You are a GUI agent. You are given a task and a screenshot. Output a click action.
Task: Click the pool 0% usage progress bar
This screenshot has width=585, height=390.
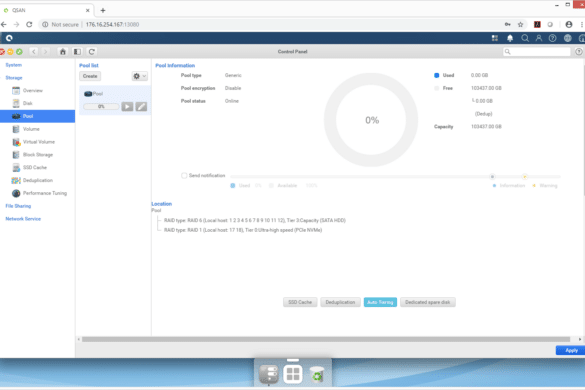[101, 107]
